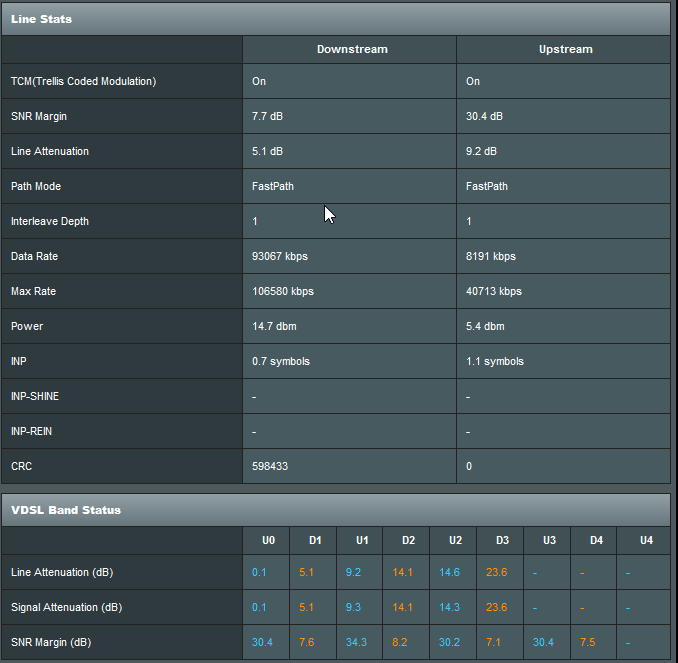
Task: Select the downstream Data Rate 93067 kbps
Action: (280, 256)
